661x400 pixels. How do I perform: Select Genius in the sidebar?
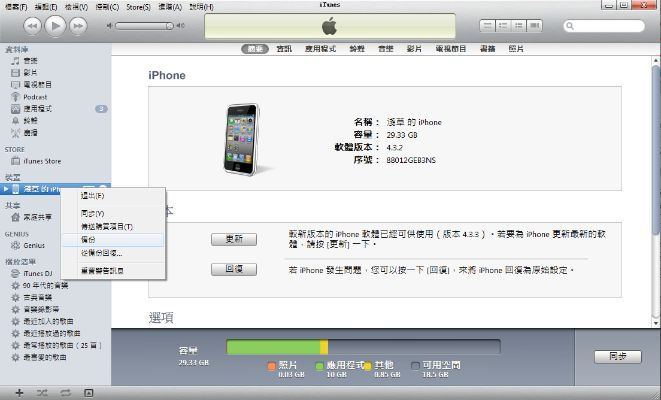(x=34, y=245)
